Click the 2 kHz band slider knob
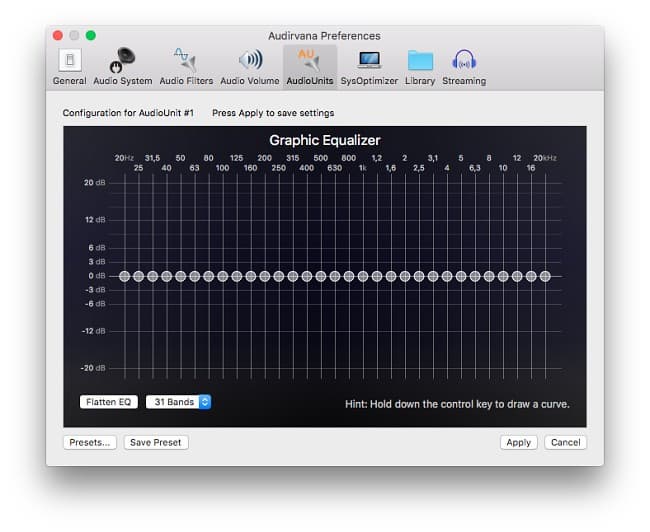Image resolution: width=650 pixels, height=532 pixels. coord(405,276)
